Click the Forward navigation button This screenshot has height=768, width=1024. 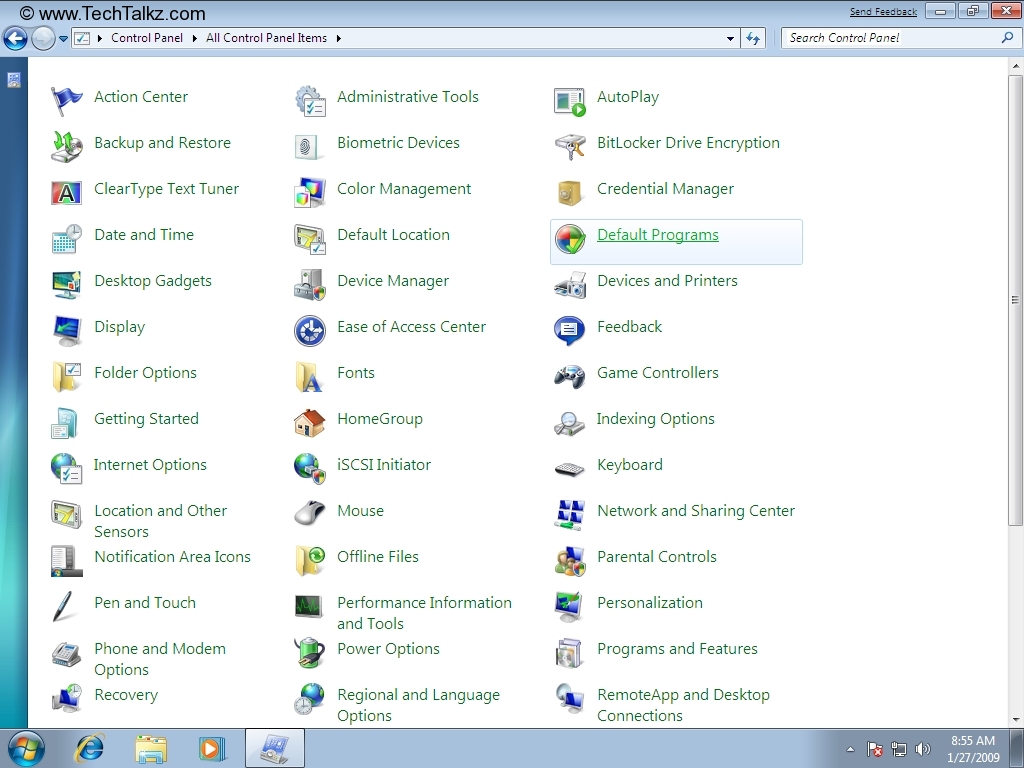[43, 38]
